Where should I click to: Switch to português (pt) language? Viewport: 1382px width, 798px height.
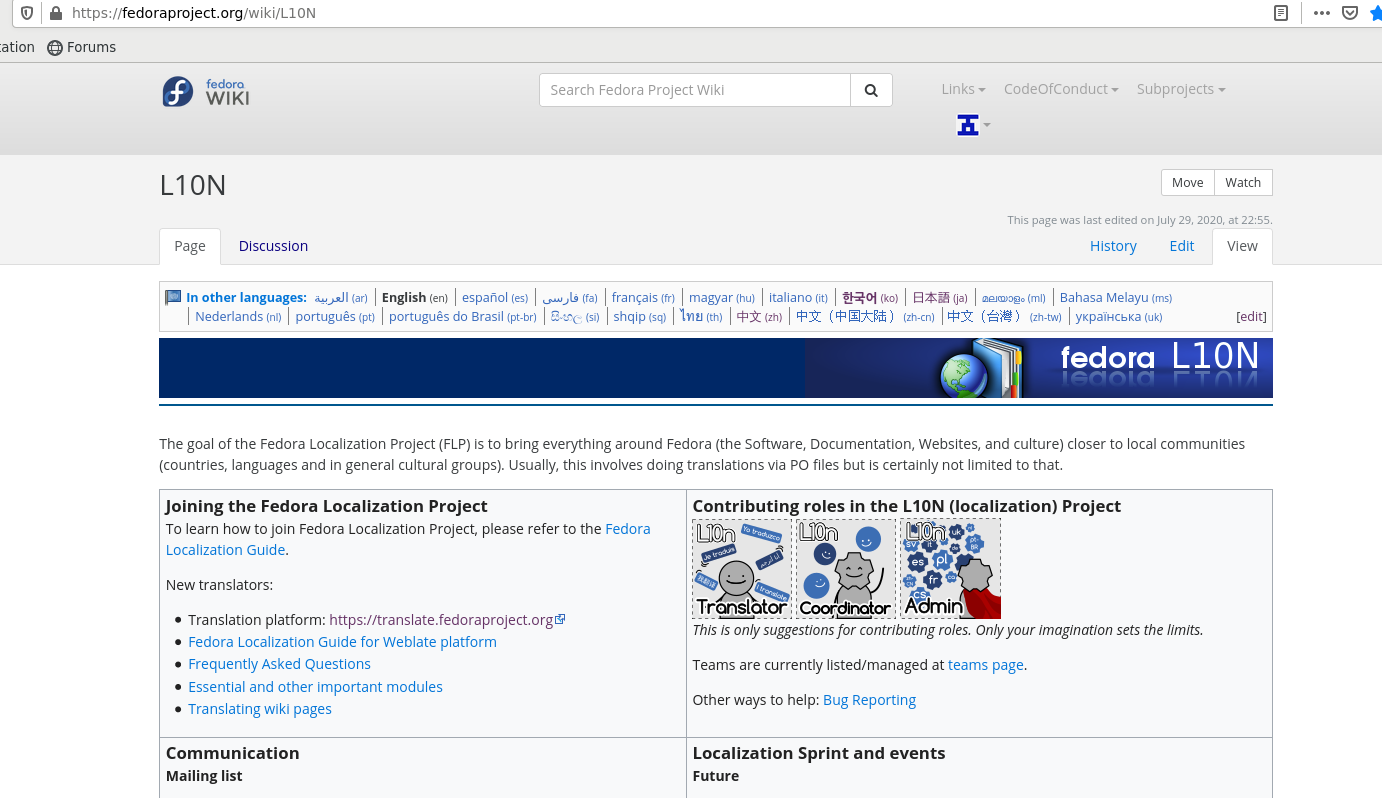coord(335,317)
